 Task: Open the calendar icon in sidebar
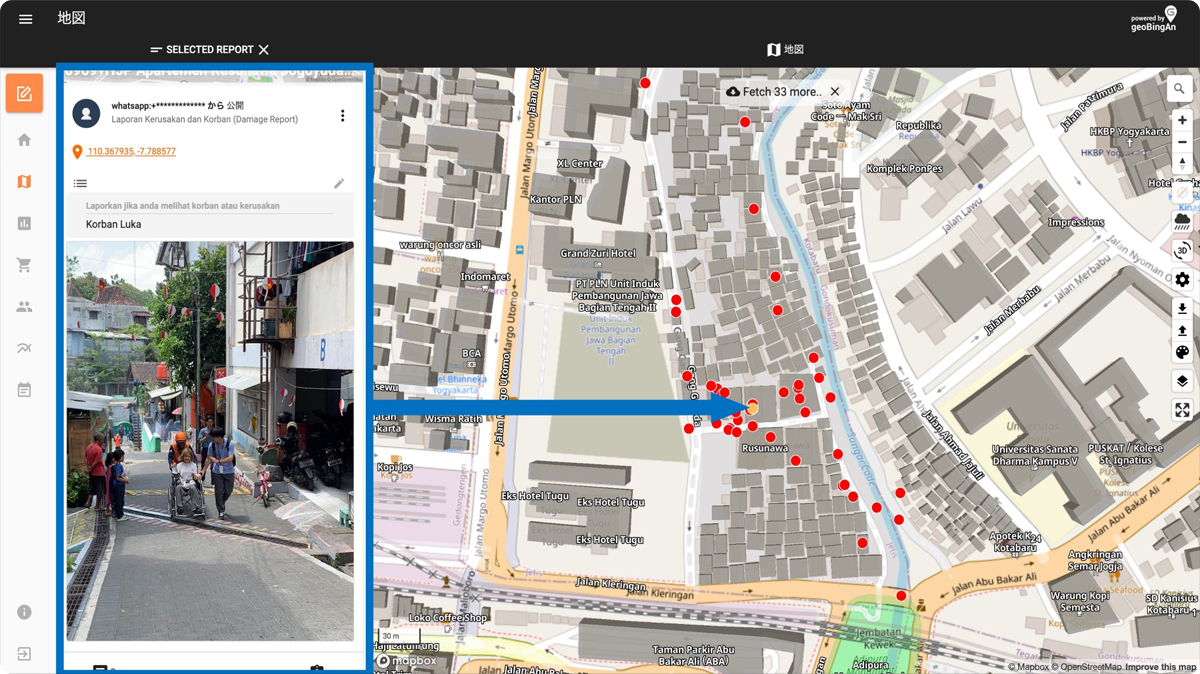click(24, 390)
